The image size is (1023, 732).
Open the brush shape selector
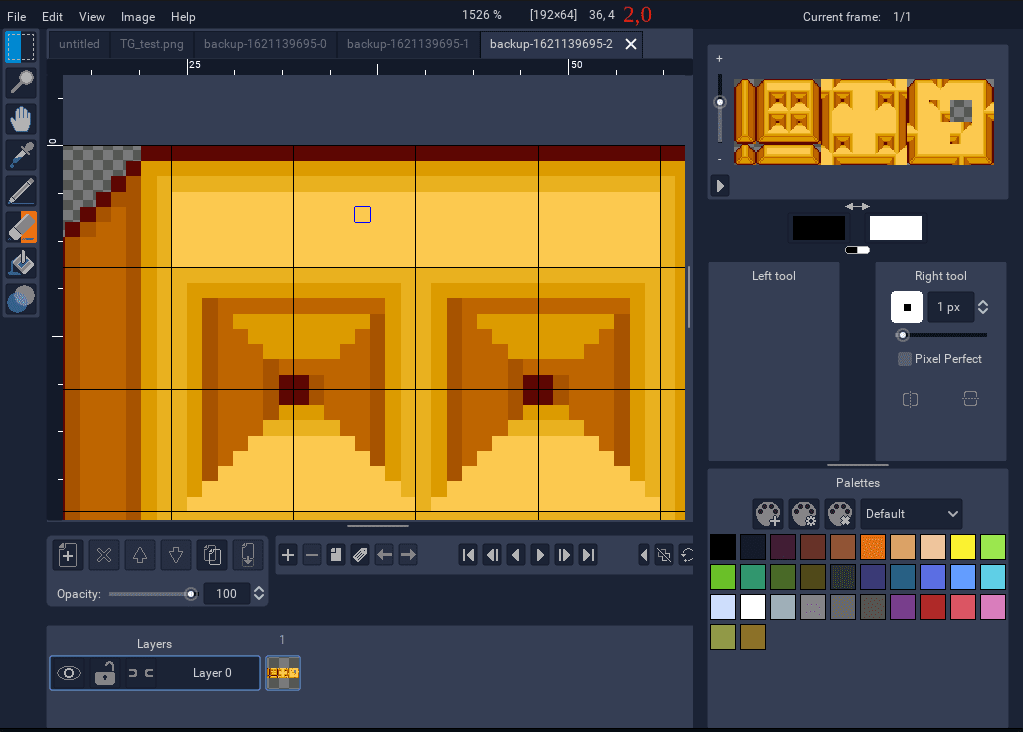tap(907, 307)
